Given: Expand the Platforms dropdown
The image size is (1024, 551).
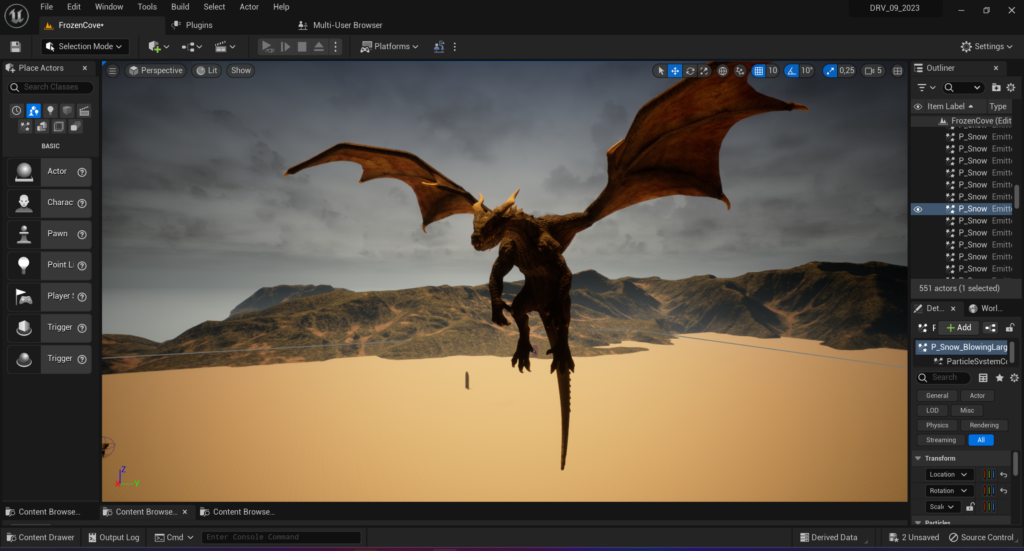Looking at the screenshot, I should click(x=389, y=46).
